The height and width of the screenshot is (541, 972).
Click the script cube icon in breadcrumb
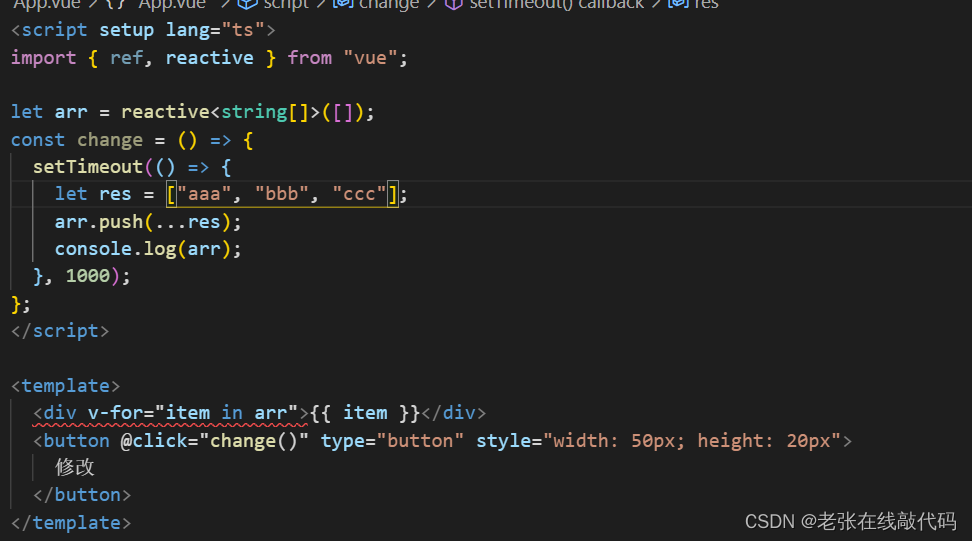pyautogui.click(x=247, y=4)
